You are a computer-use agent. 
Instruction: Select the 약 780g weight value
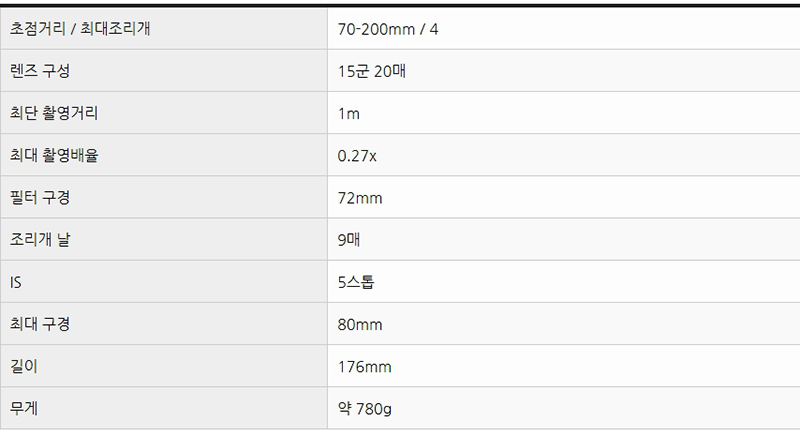tap(365, 408)
